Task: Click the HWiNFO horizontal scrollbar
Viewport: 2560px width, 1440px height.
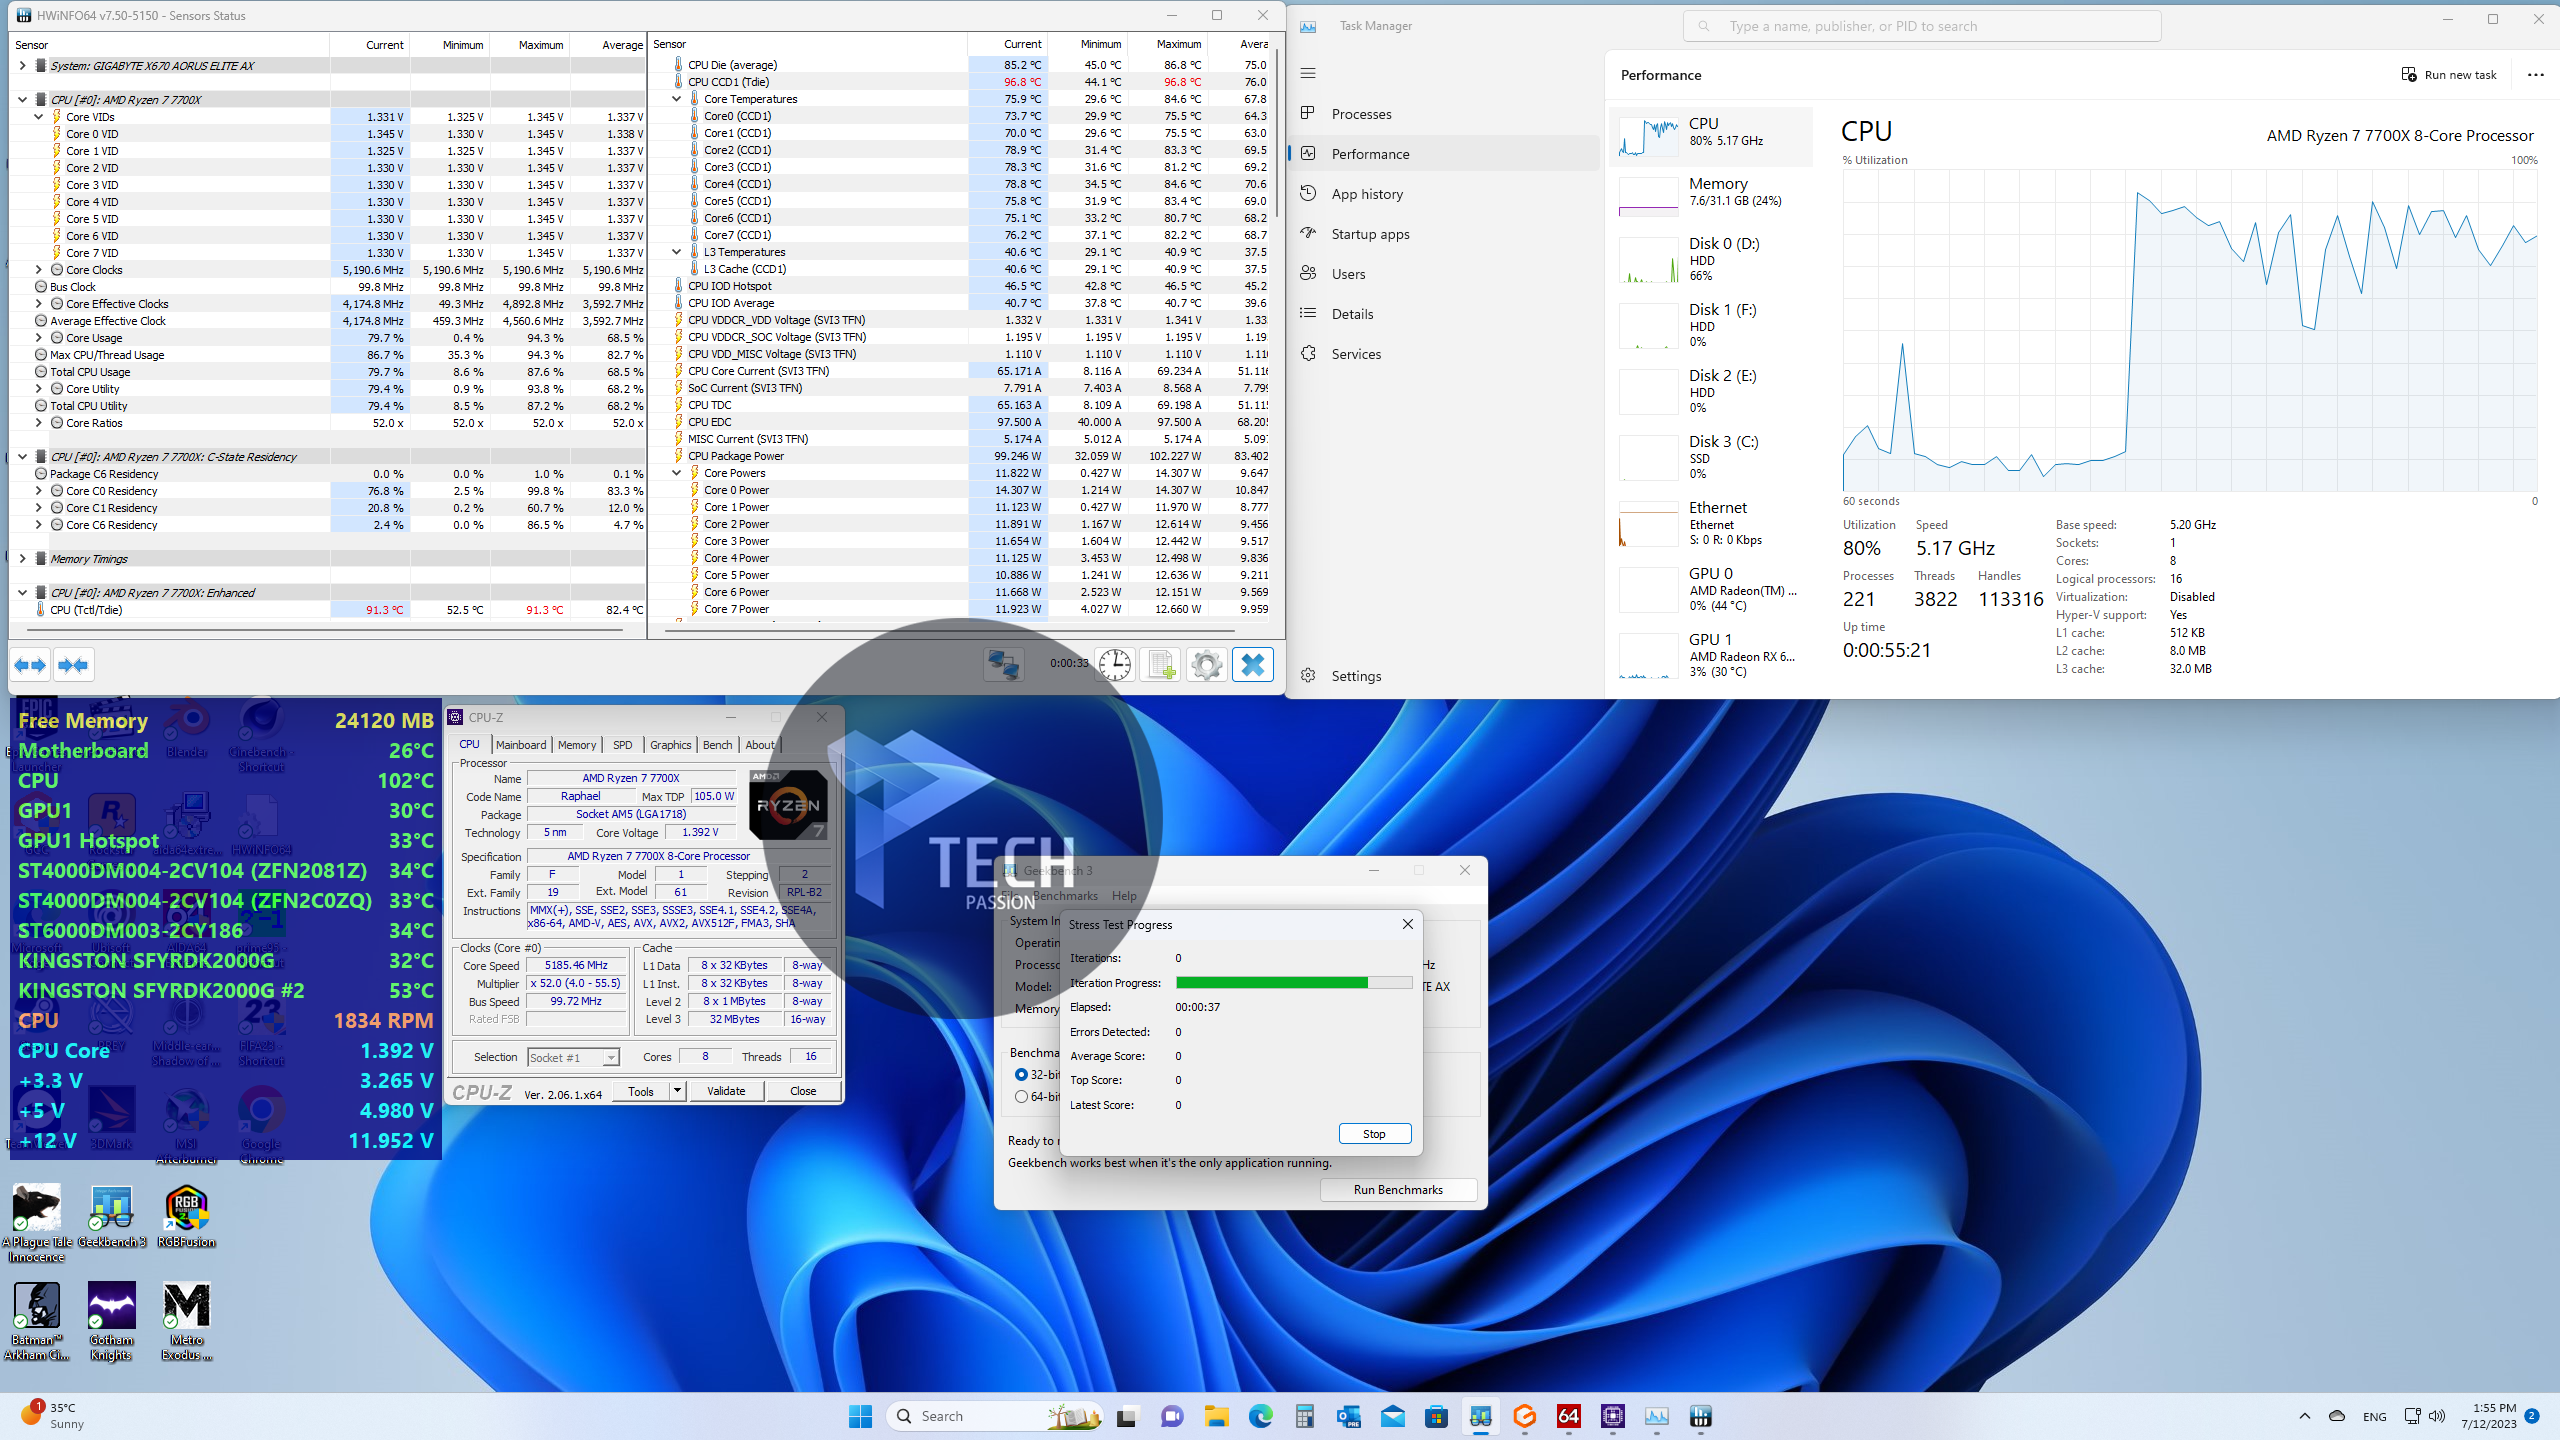Action: click(324, 631)
